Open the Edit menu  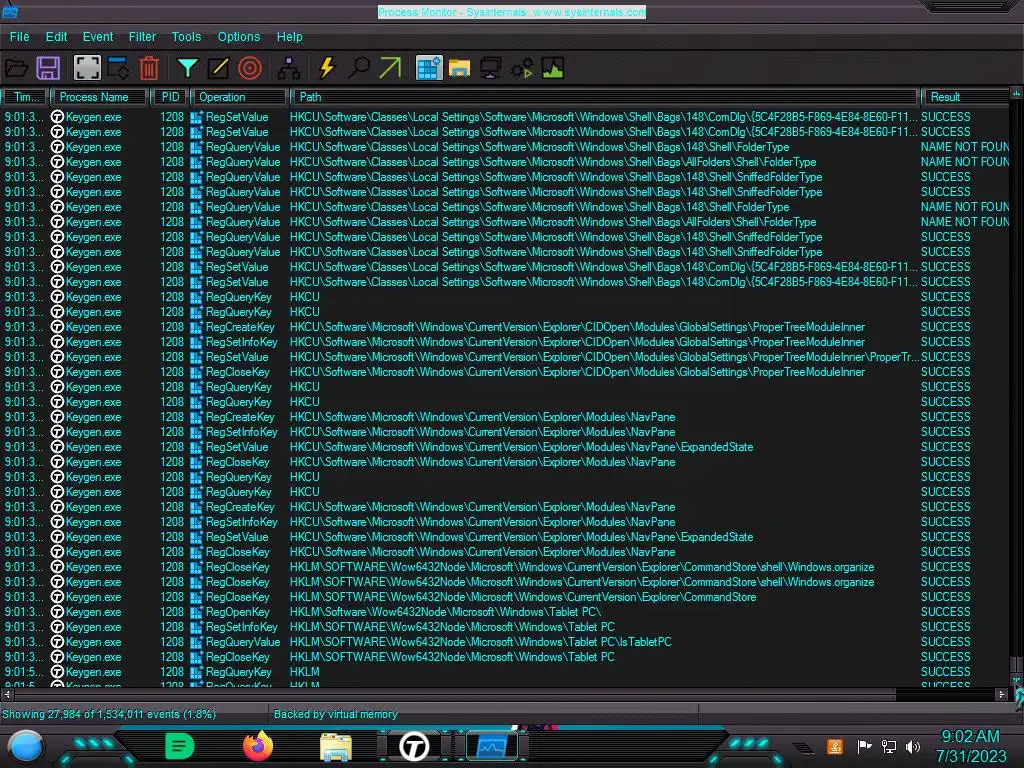click(56, 37)
